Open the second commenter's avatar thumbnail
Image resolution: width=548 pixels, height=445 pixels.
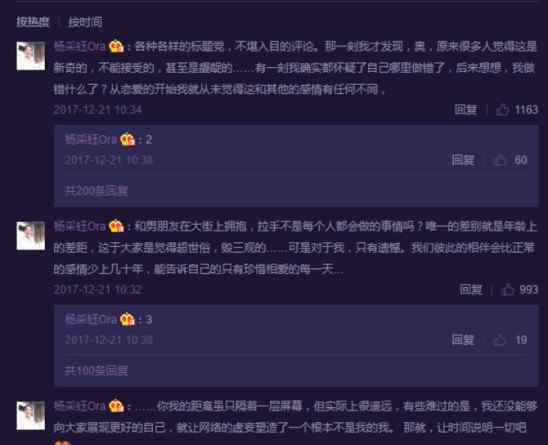tap(31, 236)
